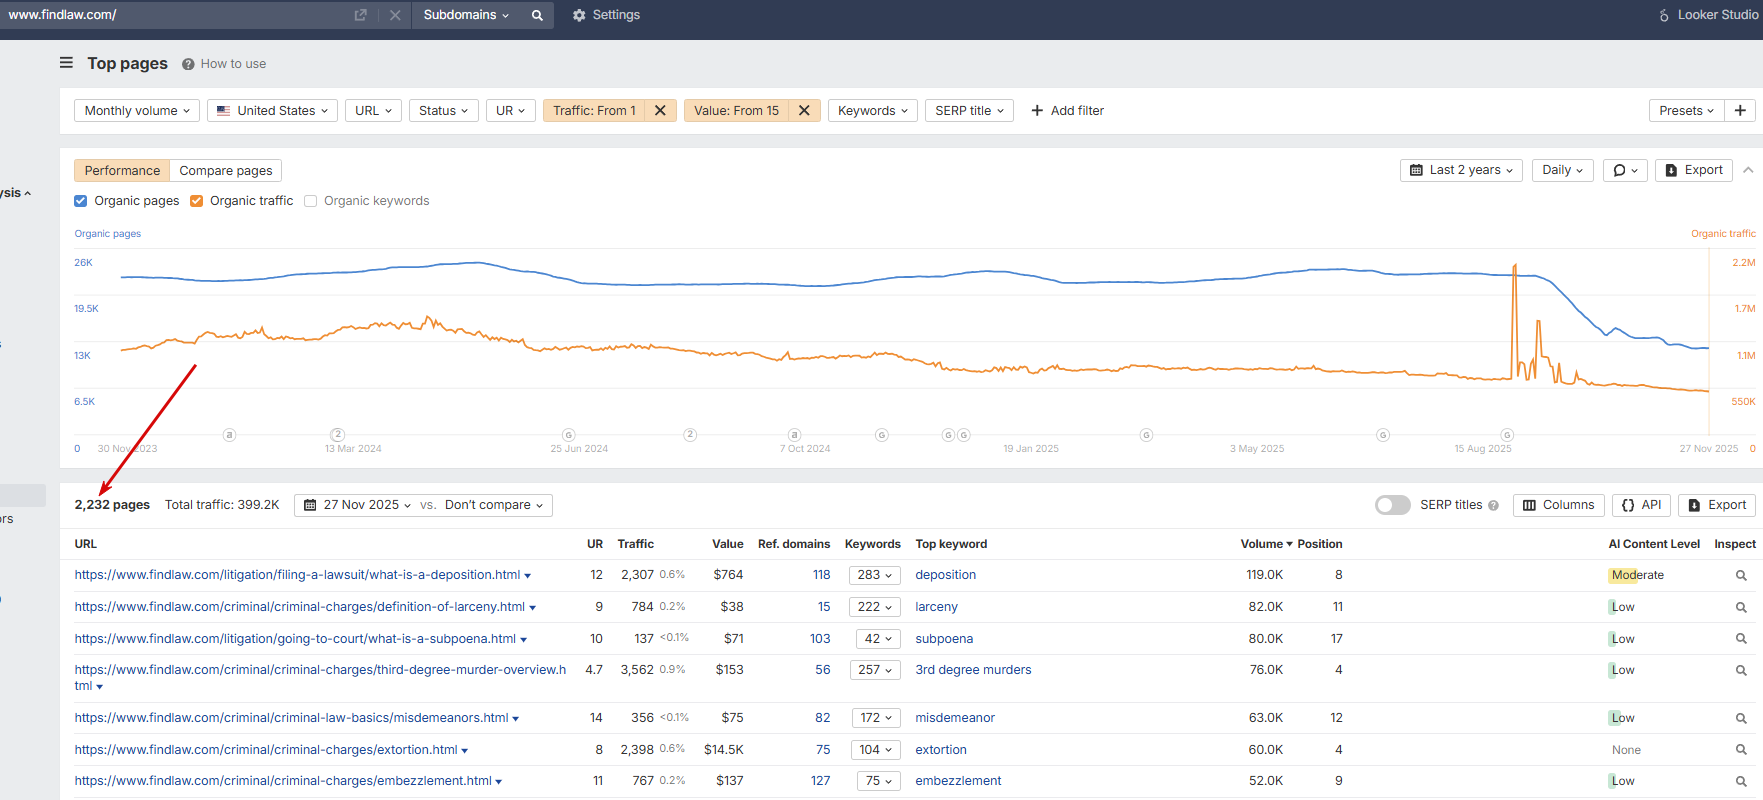1763x800 pixels.
Task: Enable the Organic keywords checkbox
Action: 311,201
